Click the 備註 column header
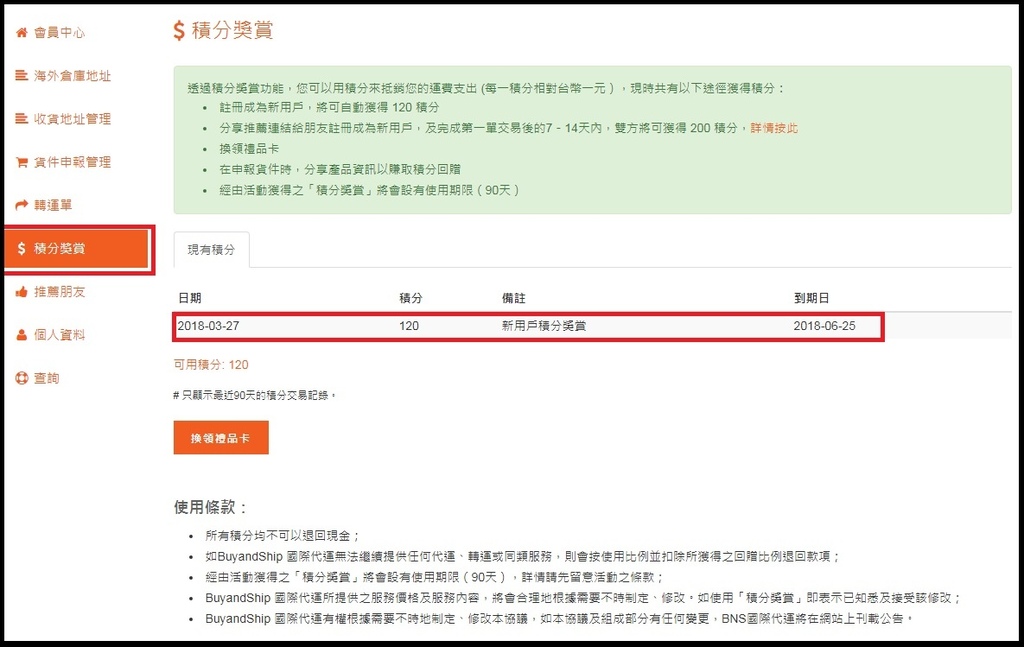 coord(514,298)
